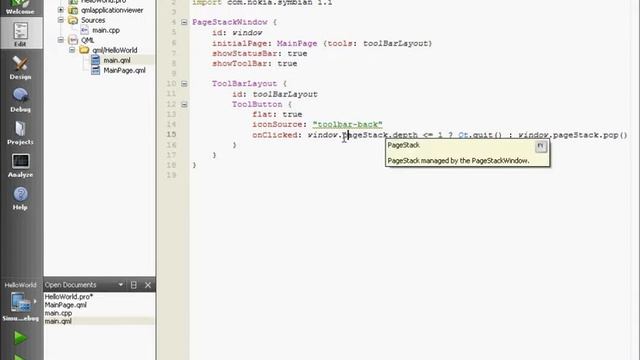Split the Open Documents pane
The height and width of the screenshot is (360, 640).
click(x=133, y=285)
